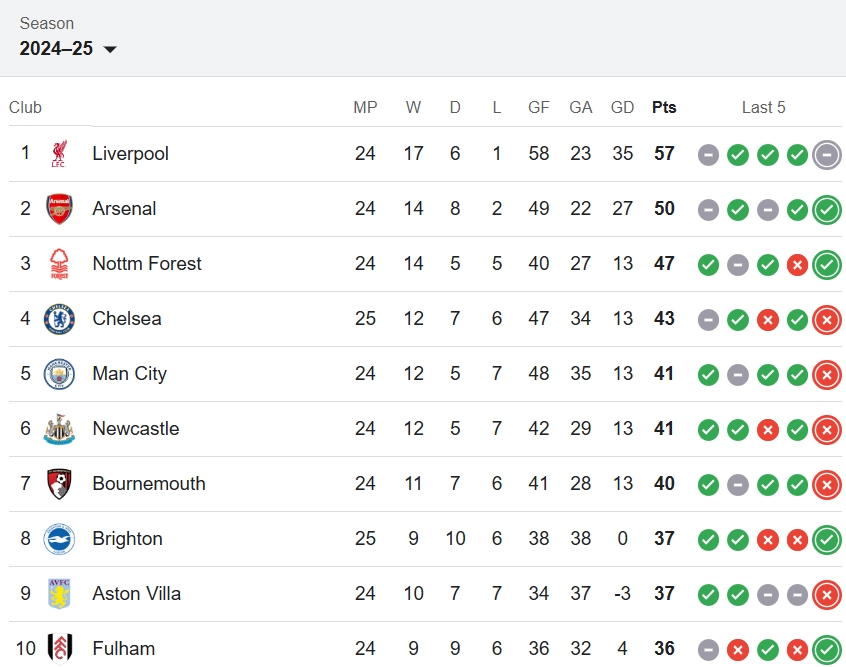846x667 pixels.
Task: Click the Man City club crest
Action: click(x=59, y=374)
